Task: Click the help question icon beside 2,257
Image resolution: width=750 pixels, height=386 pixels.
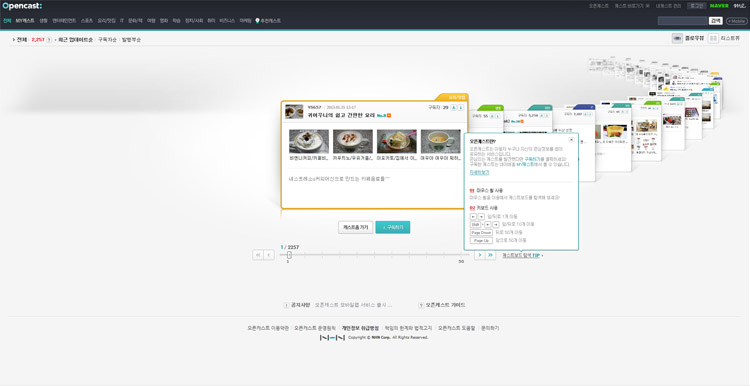Action: point(49,40)
